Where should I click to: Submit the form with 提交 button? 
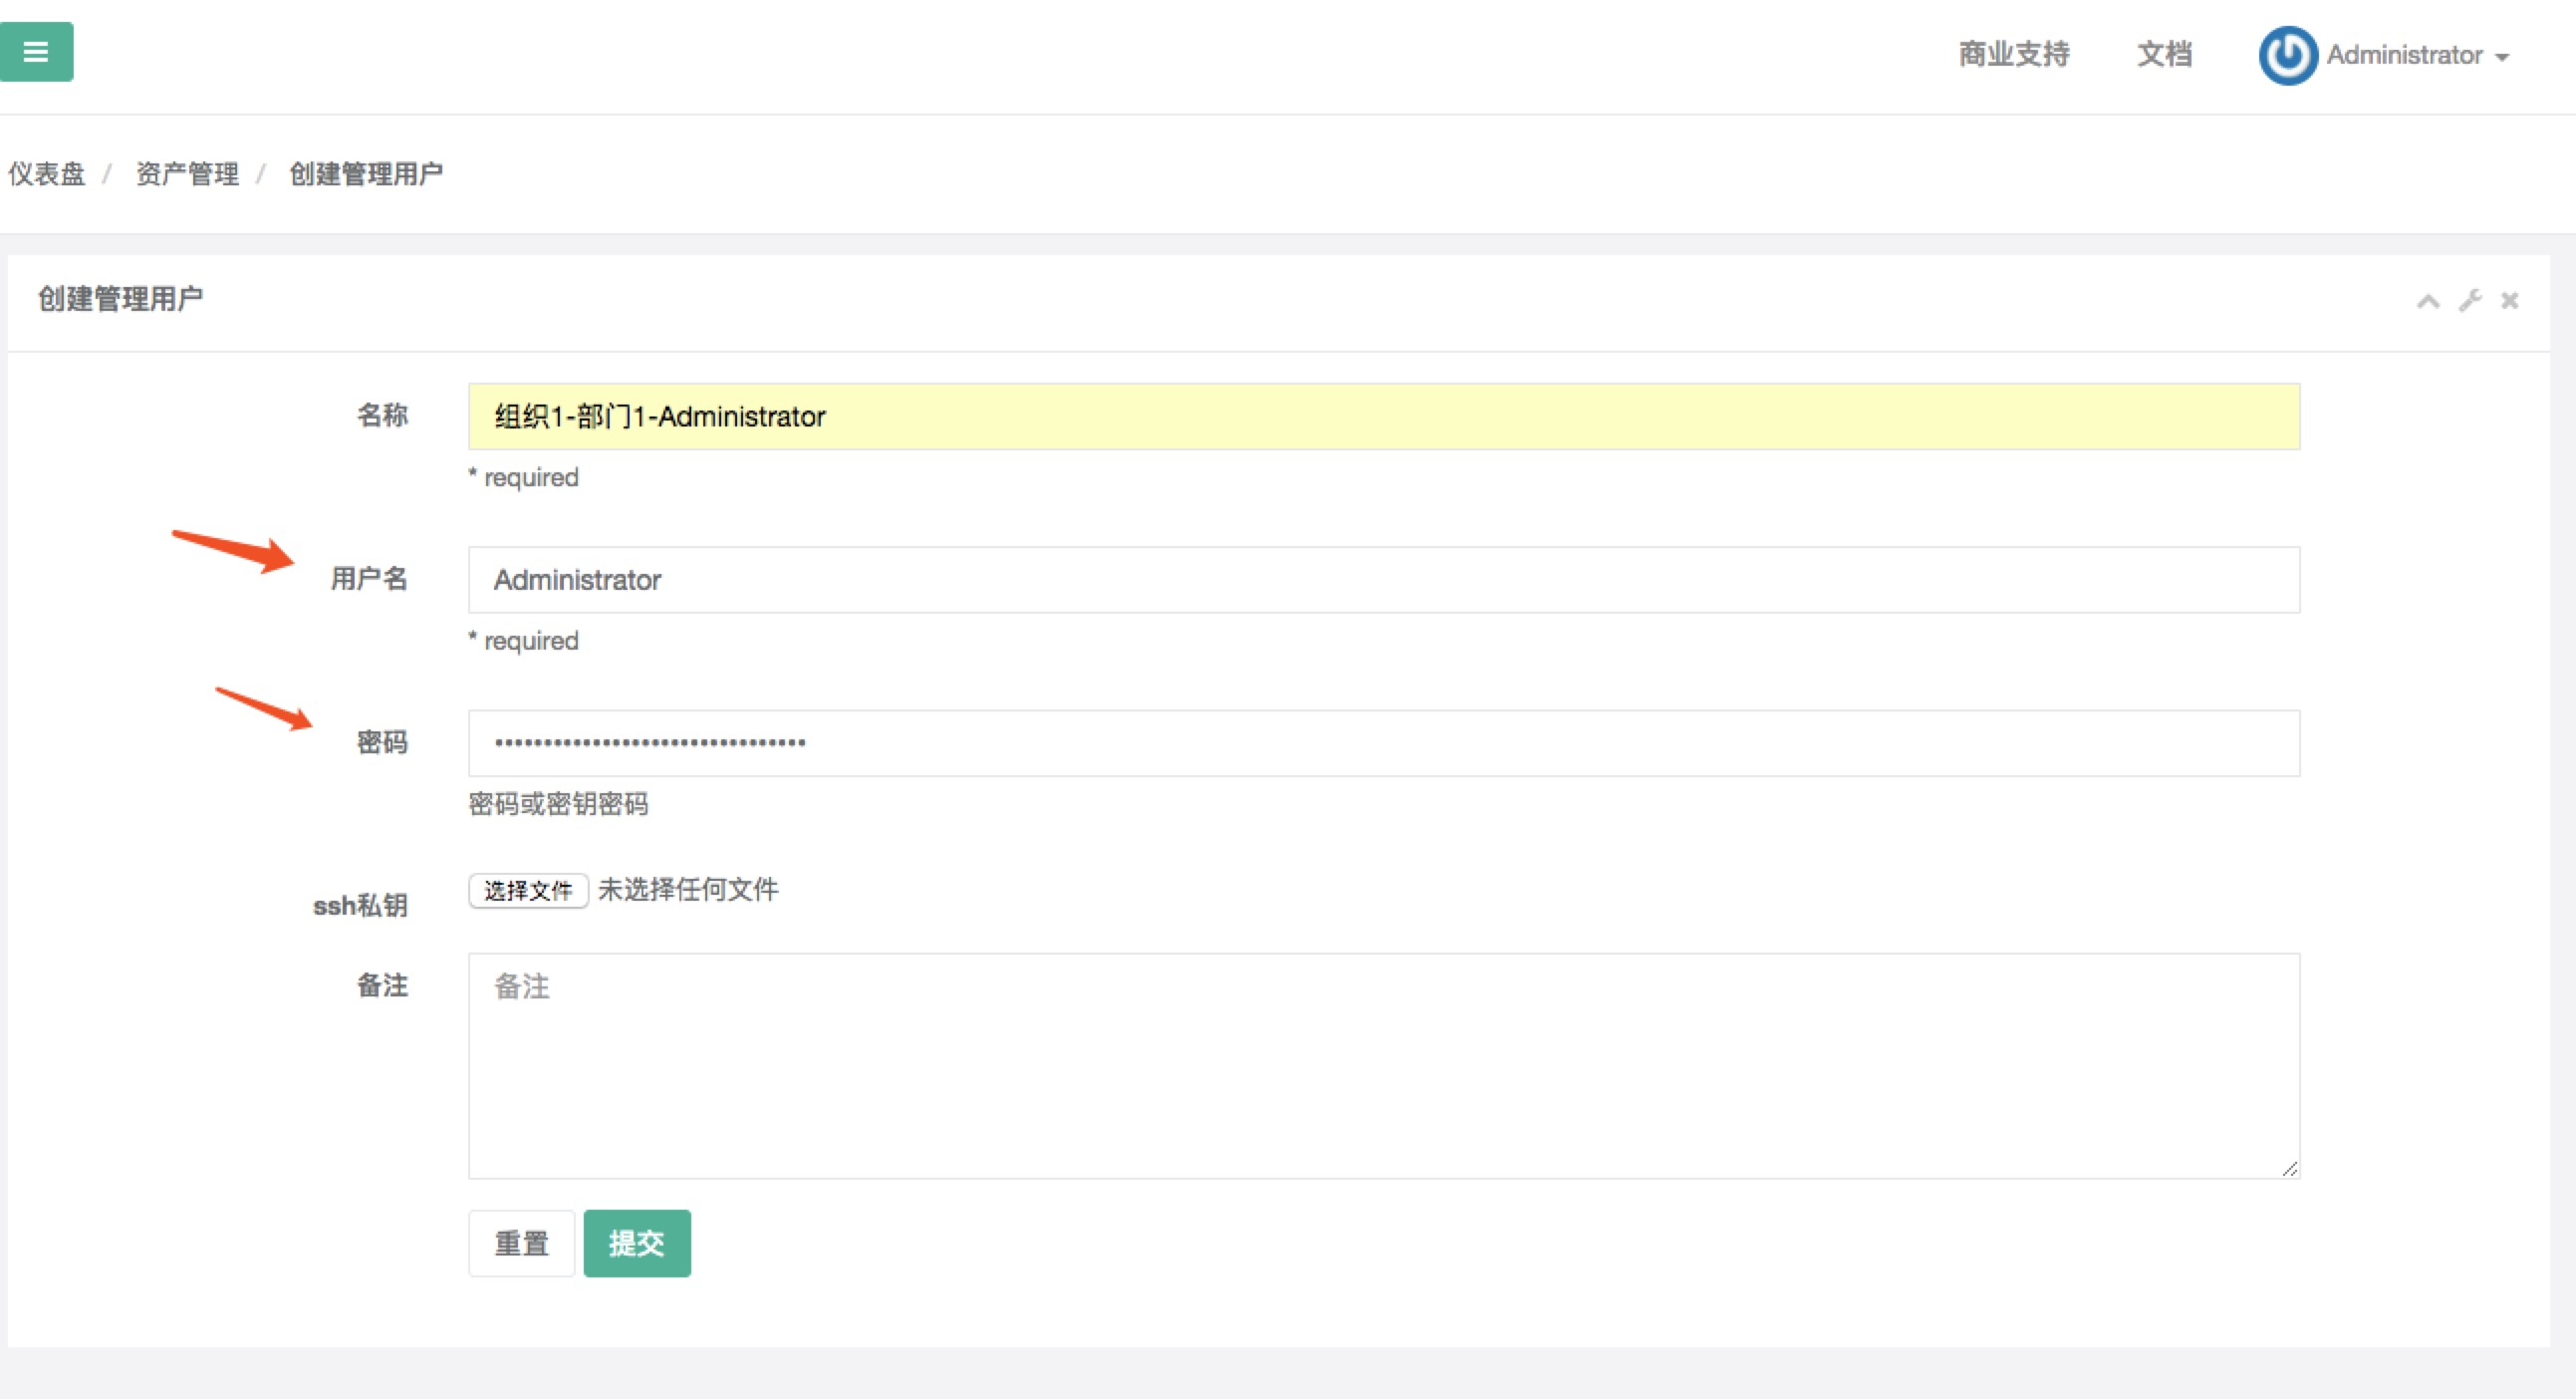pos(636,1243)
